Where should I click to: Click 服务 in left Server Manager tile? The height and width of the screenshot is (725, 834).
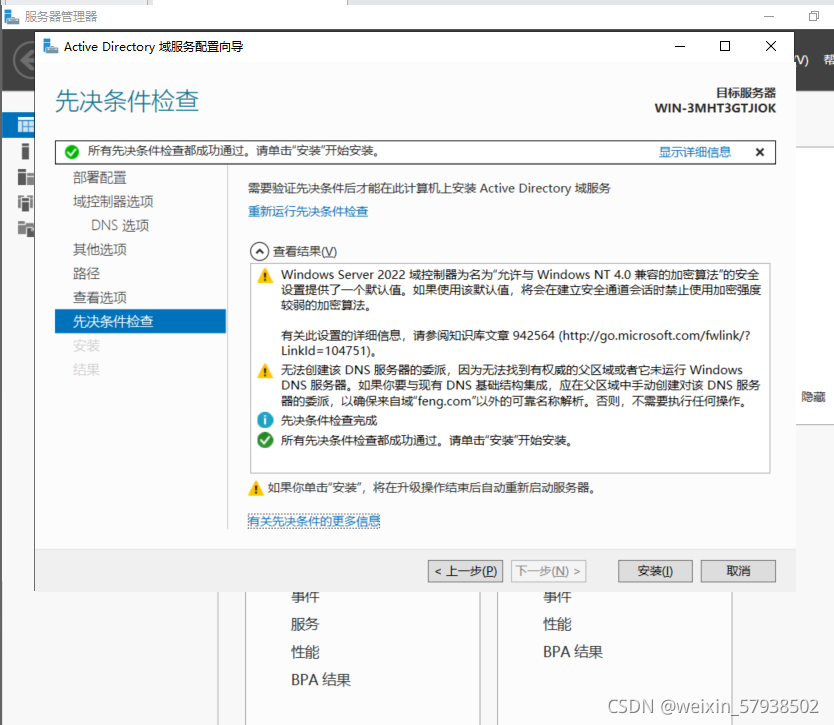point(305,624)
